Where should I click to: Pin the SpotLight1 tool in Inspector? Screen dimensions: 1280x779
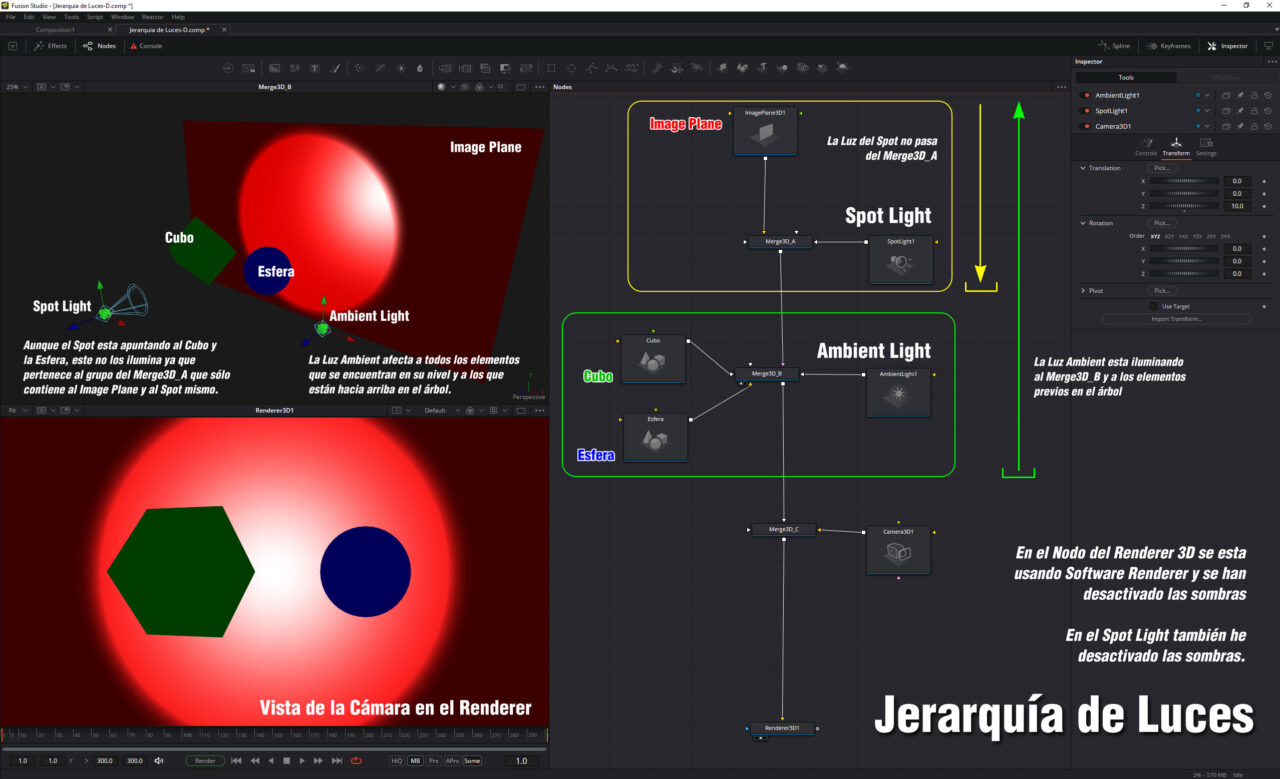(x=1240, y=111)
